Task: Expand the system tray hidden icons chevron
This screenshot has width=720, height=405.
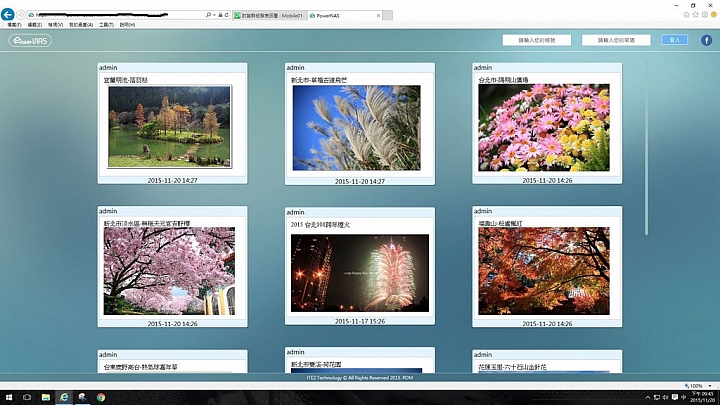Action: click(x=648, y=397)
